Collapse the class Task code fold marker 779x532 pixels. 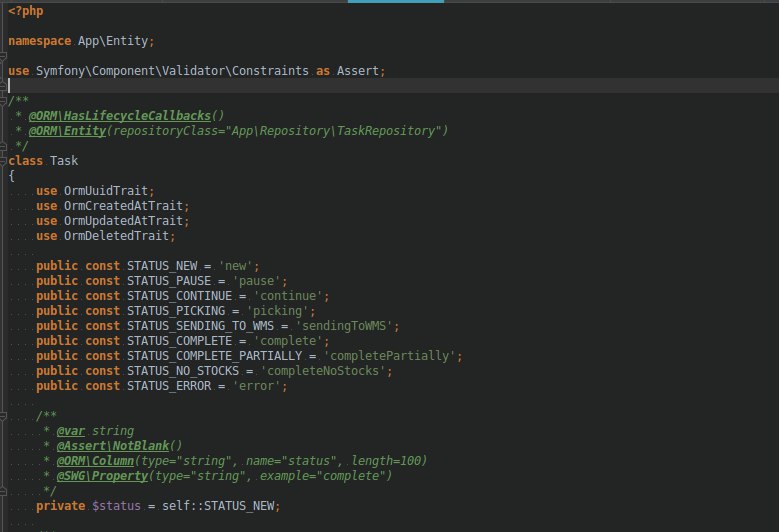click(3, 161)
